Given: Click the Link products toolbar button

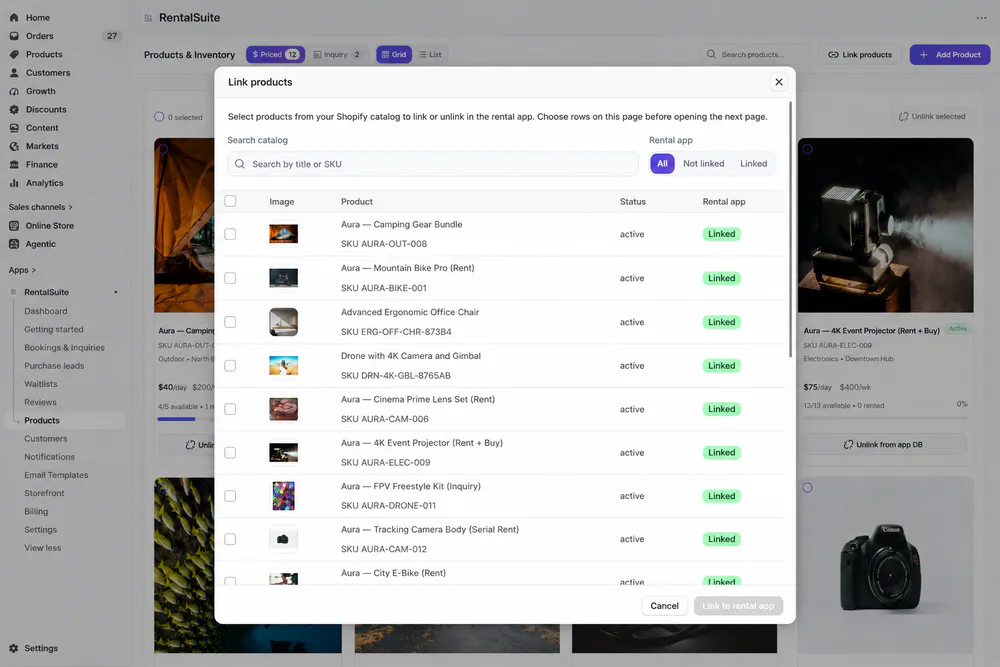Looking at the screenshot, I should [860, 55].
